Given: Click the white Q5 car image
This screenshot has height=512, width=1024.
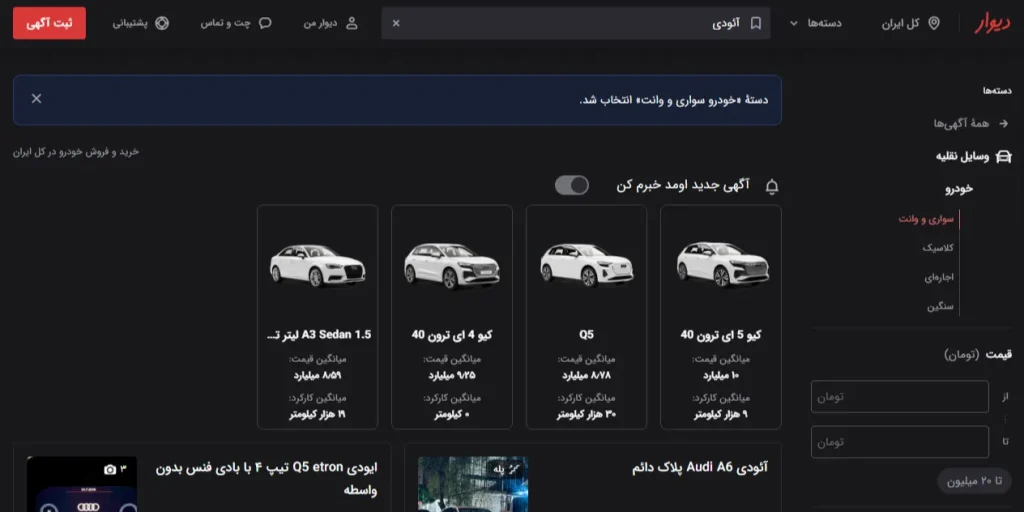Looking at the screenshot, I should [586, 265].
